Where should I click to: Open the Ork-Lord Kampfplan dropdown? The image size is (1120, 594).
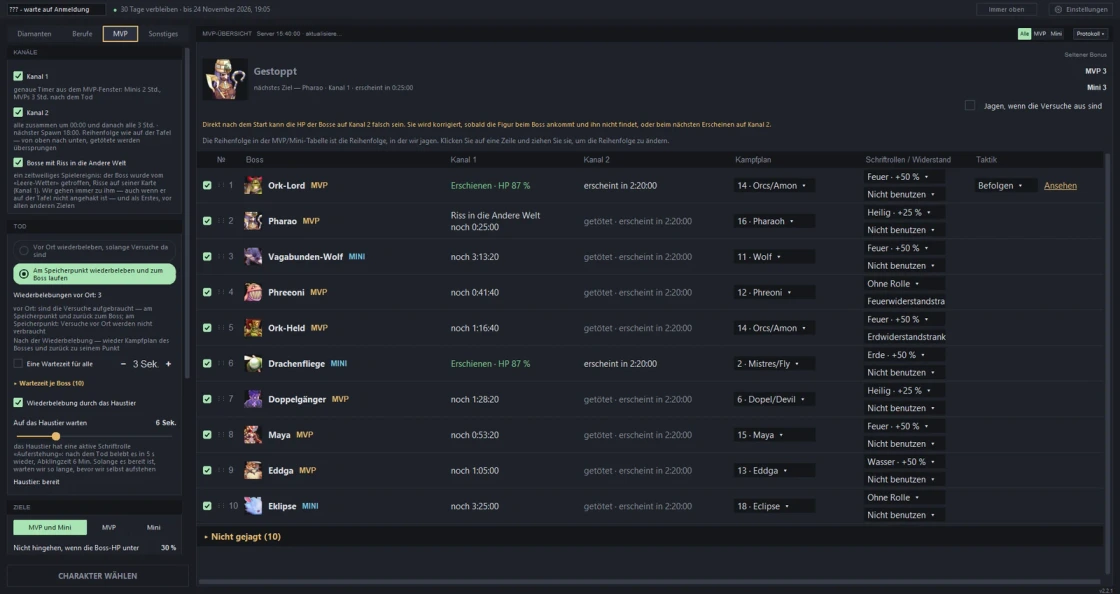(774, 186)
